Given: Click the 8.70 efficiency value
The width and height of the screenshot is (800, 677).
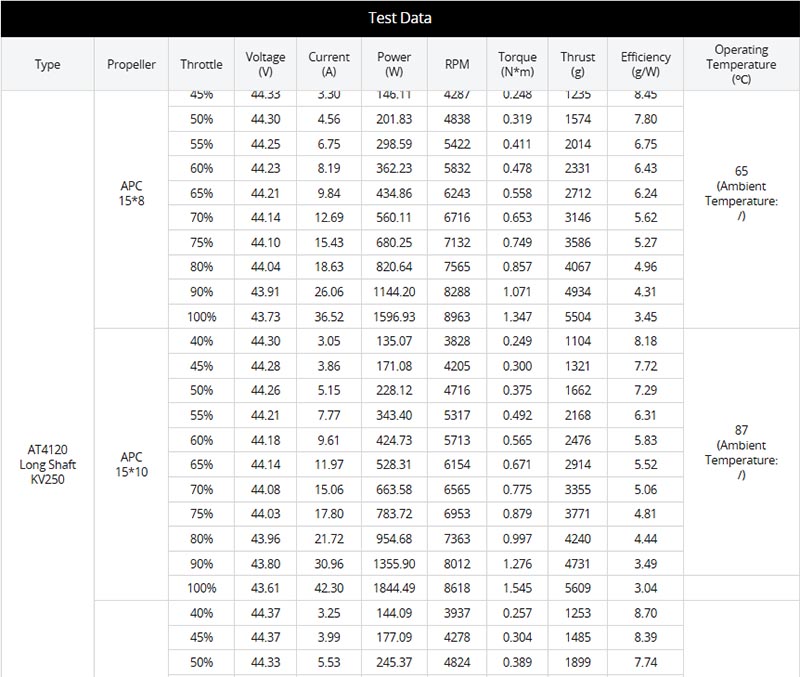Looking at the screenshot, I should click(645, 613).
